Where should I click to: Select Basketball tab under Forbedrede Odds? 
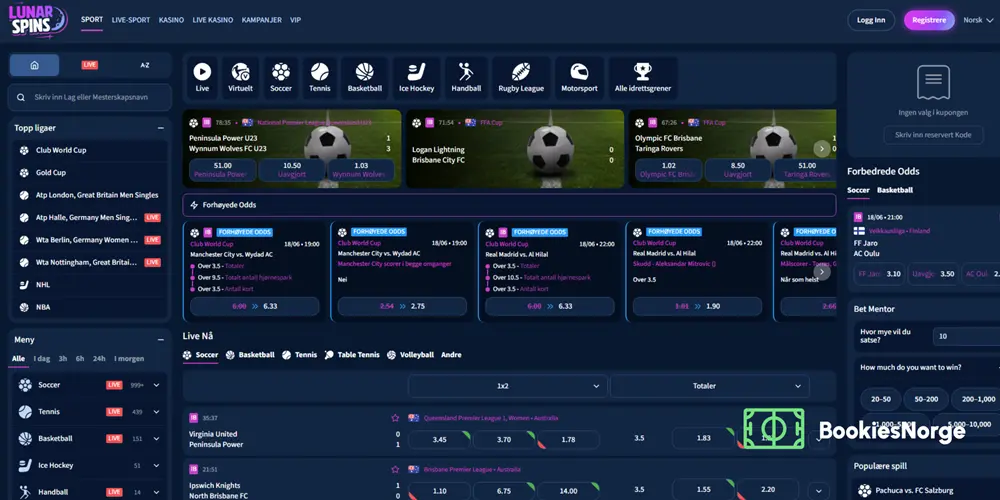point(895,190)
